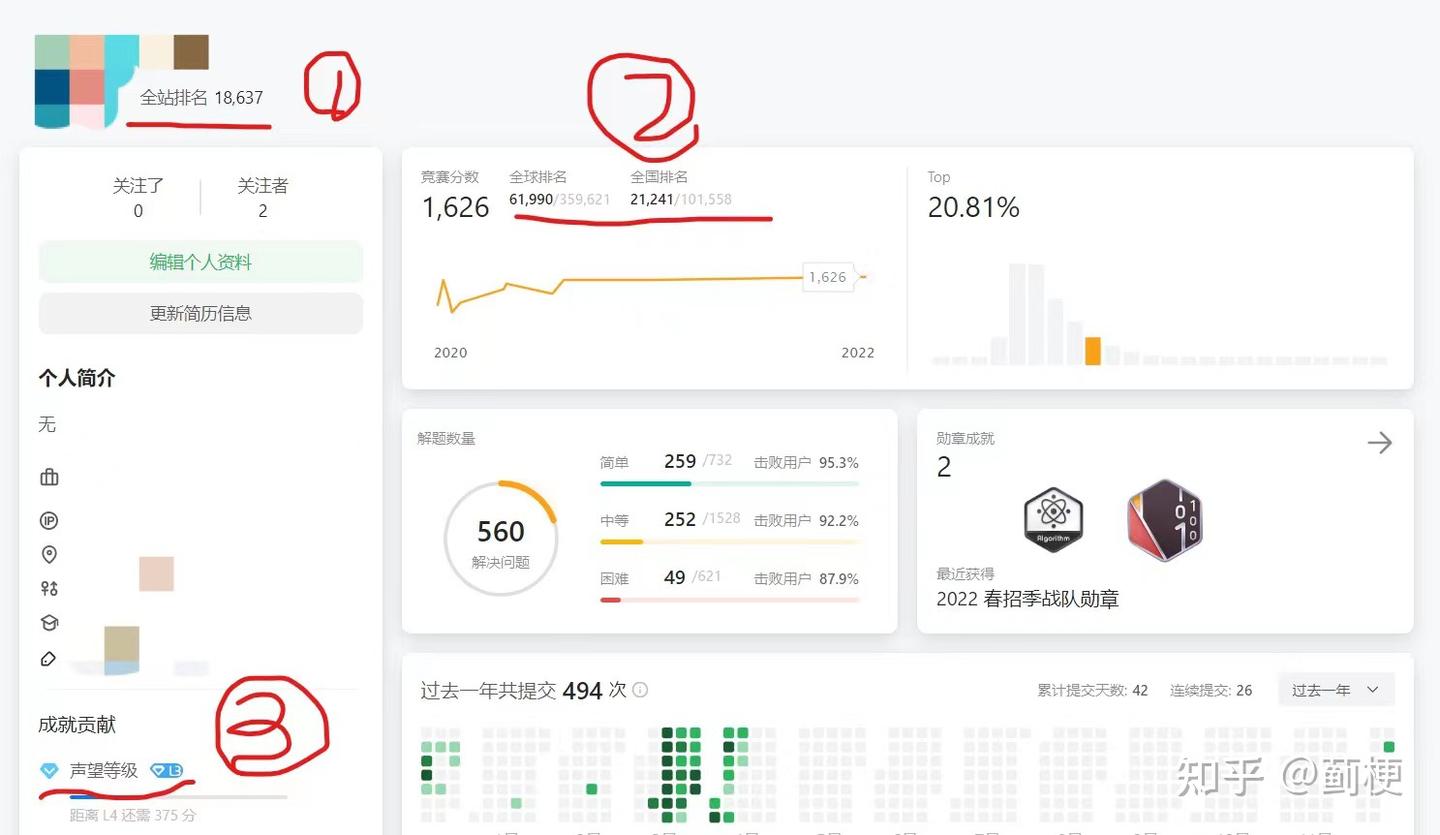This screenshot has height=835, width=1440.
Task: Click the L3 reputation level badge
Action: (168, 770)
